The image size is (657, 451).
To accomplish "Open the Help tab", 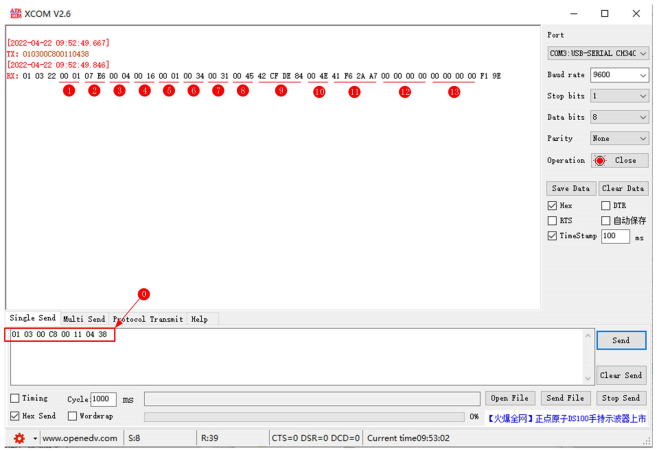I will click(x=199, y=319).
